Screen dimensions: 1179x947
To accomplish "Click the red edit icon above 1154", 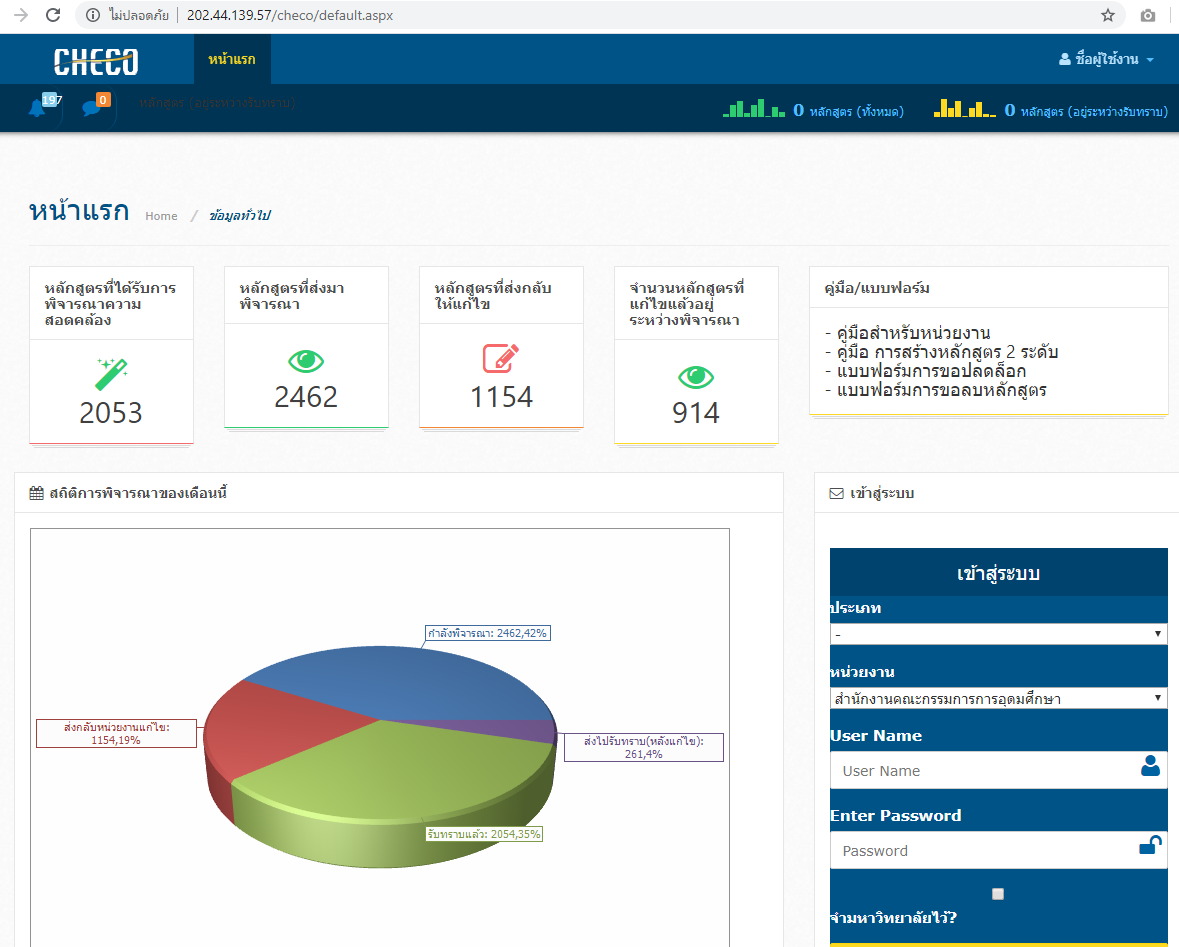I will 501,359.
